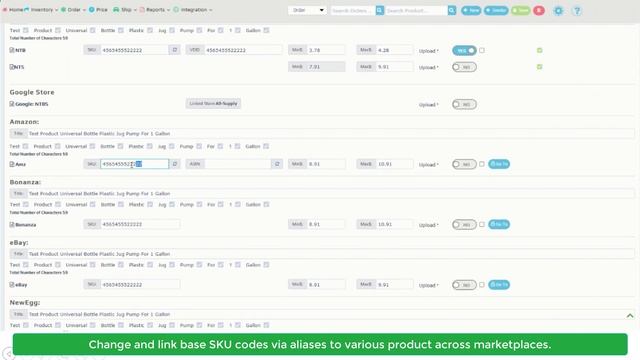Click the Amazon Title input field
The image size is (640, 360).
coord(331,133)
